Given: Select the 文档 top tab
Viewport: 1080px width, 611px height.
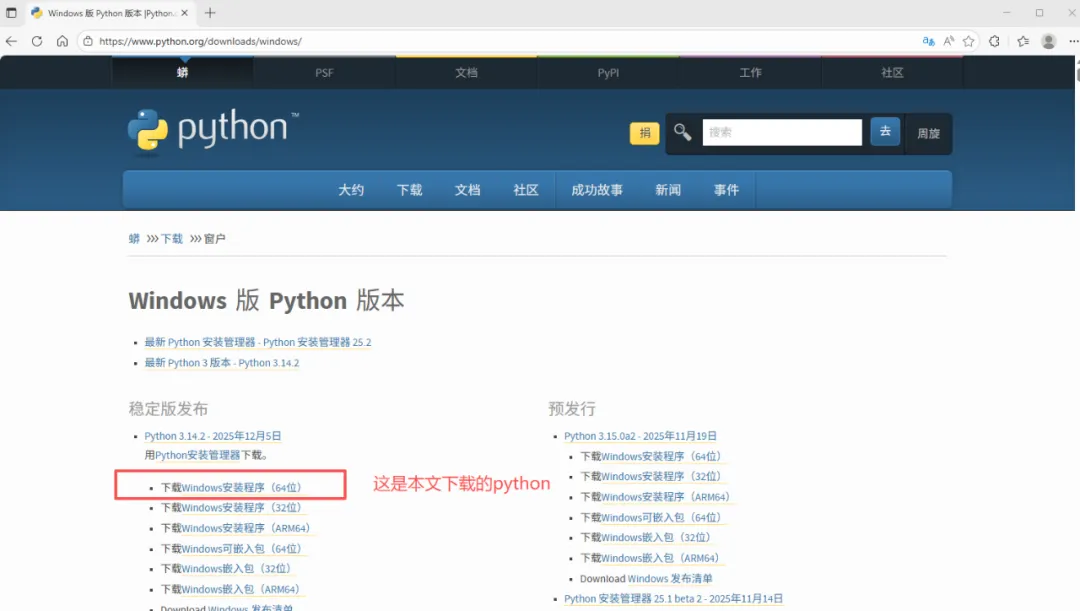Looking at the screenshot, I should pos(466,72).
